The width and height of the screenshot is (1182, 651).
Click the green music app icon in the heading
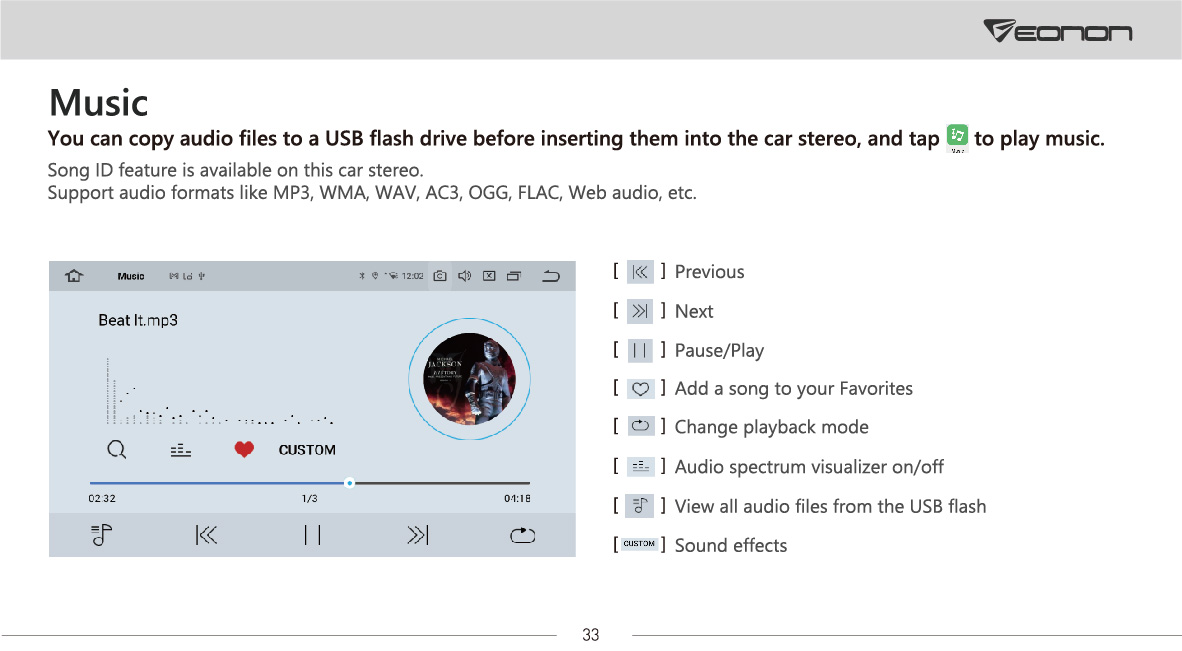click(957, 136)
